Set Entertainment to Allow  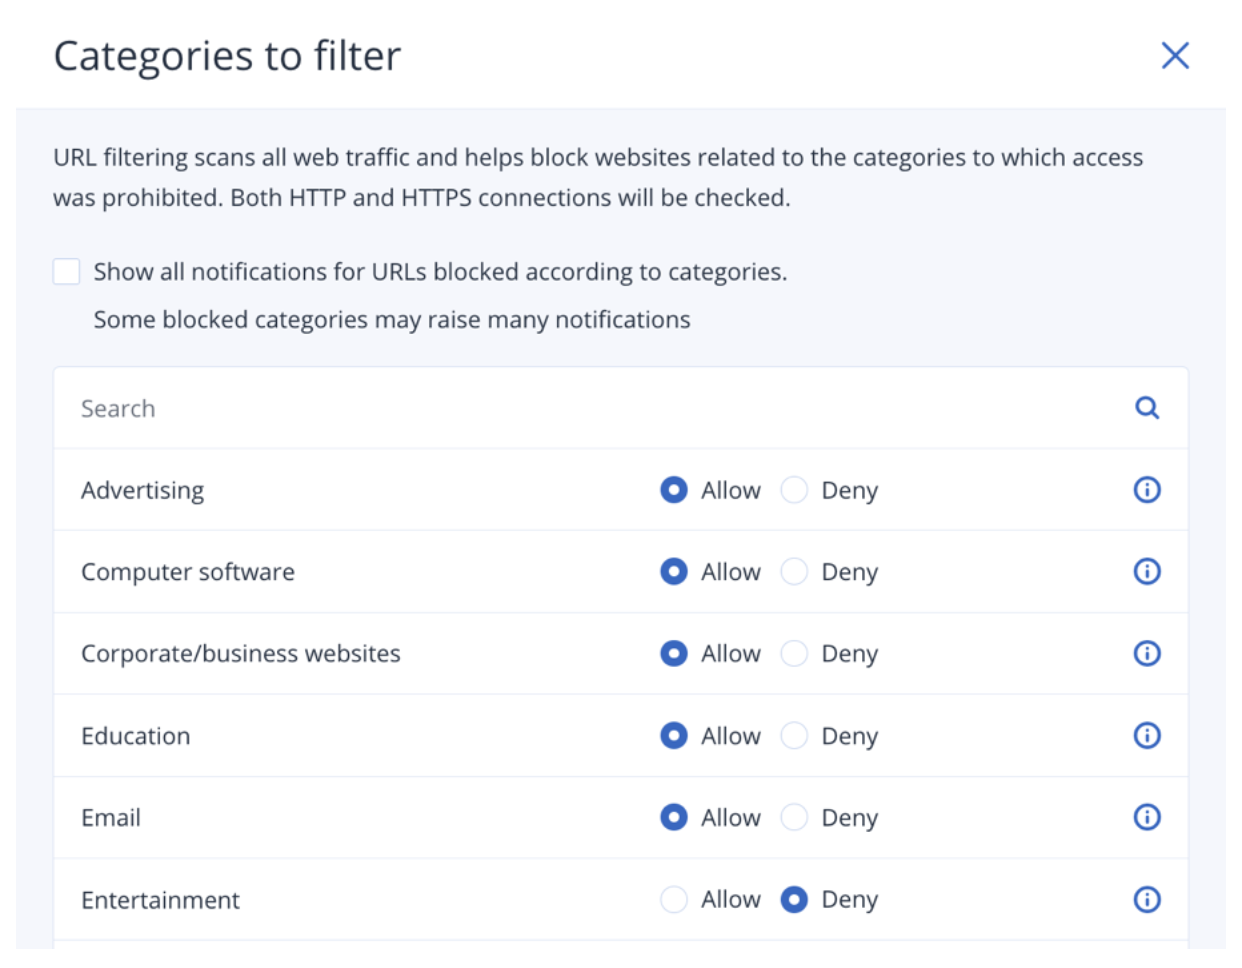click(x=674, y=900)
